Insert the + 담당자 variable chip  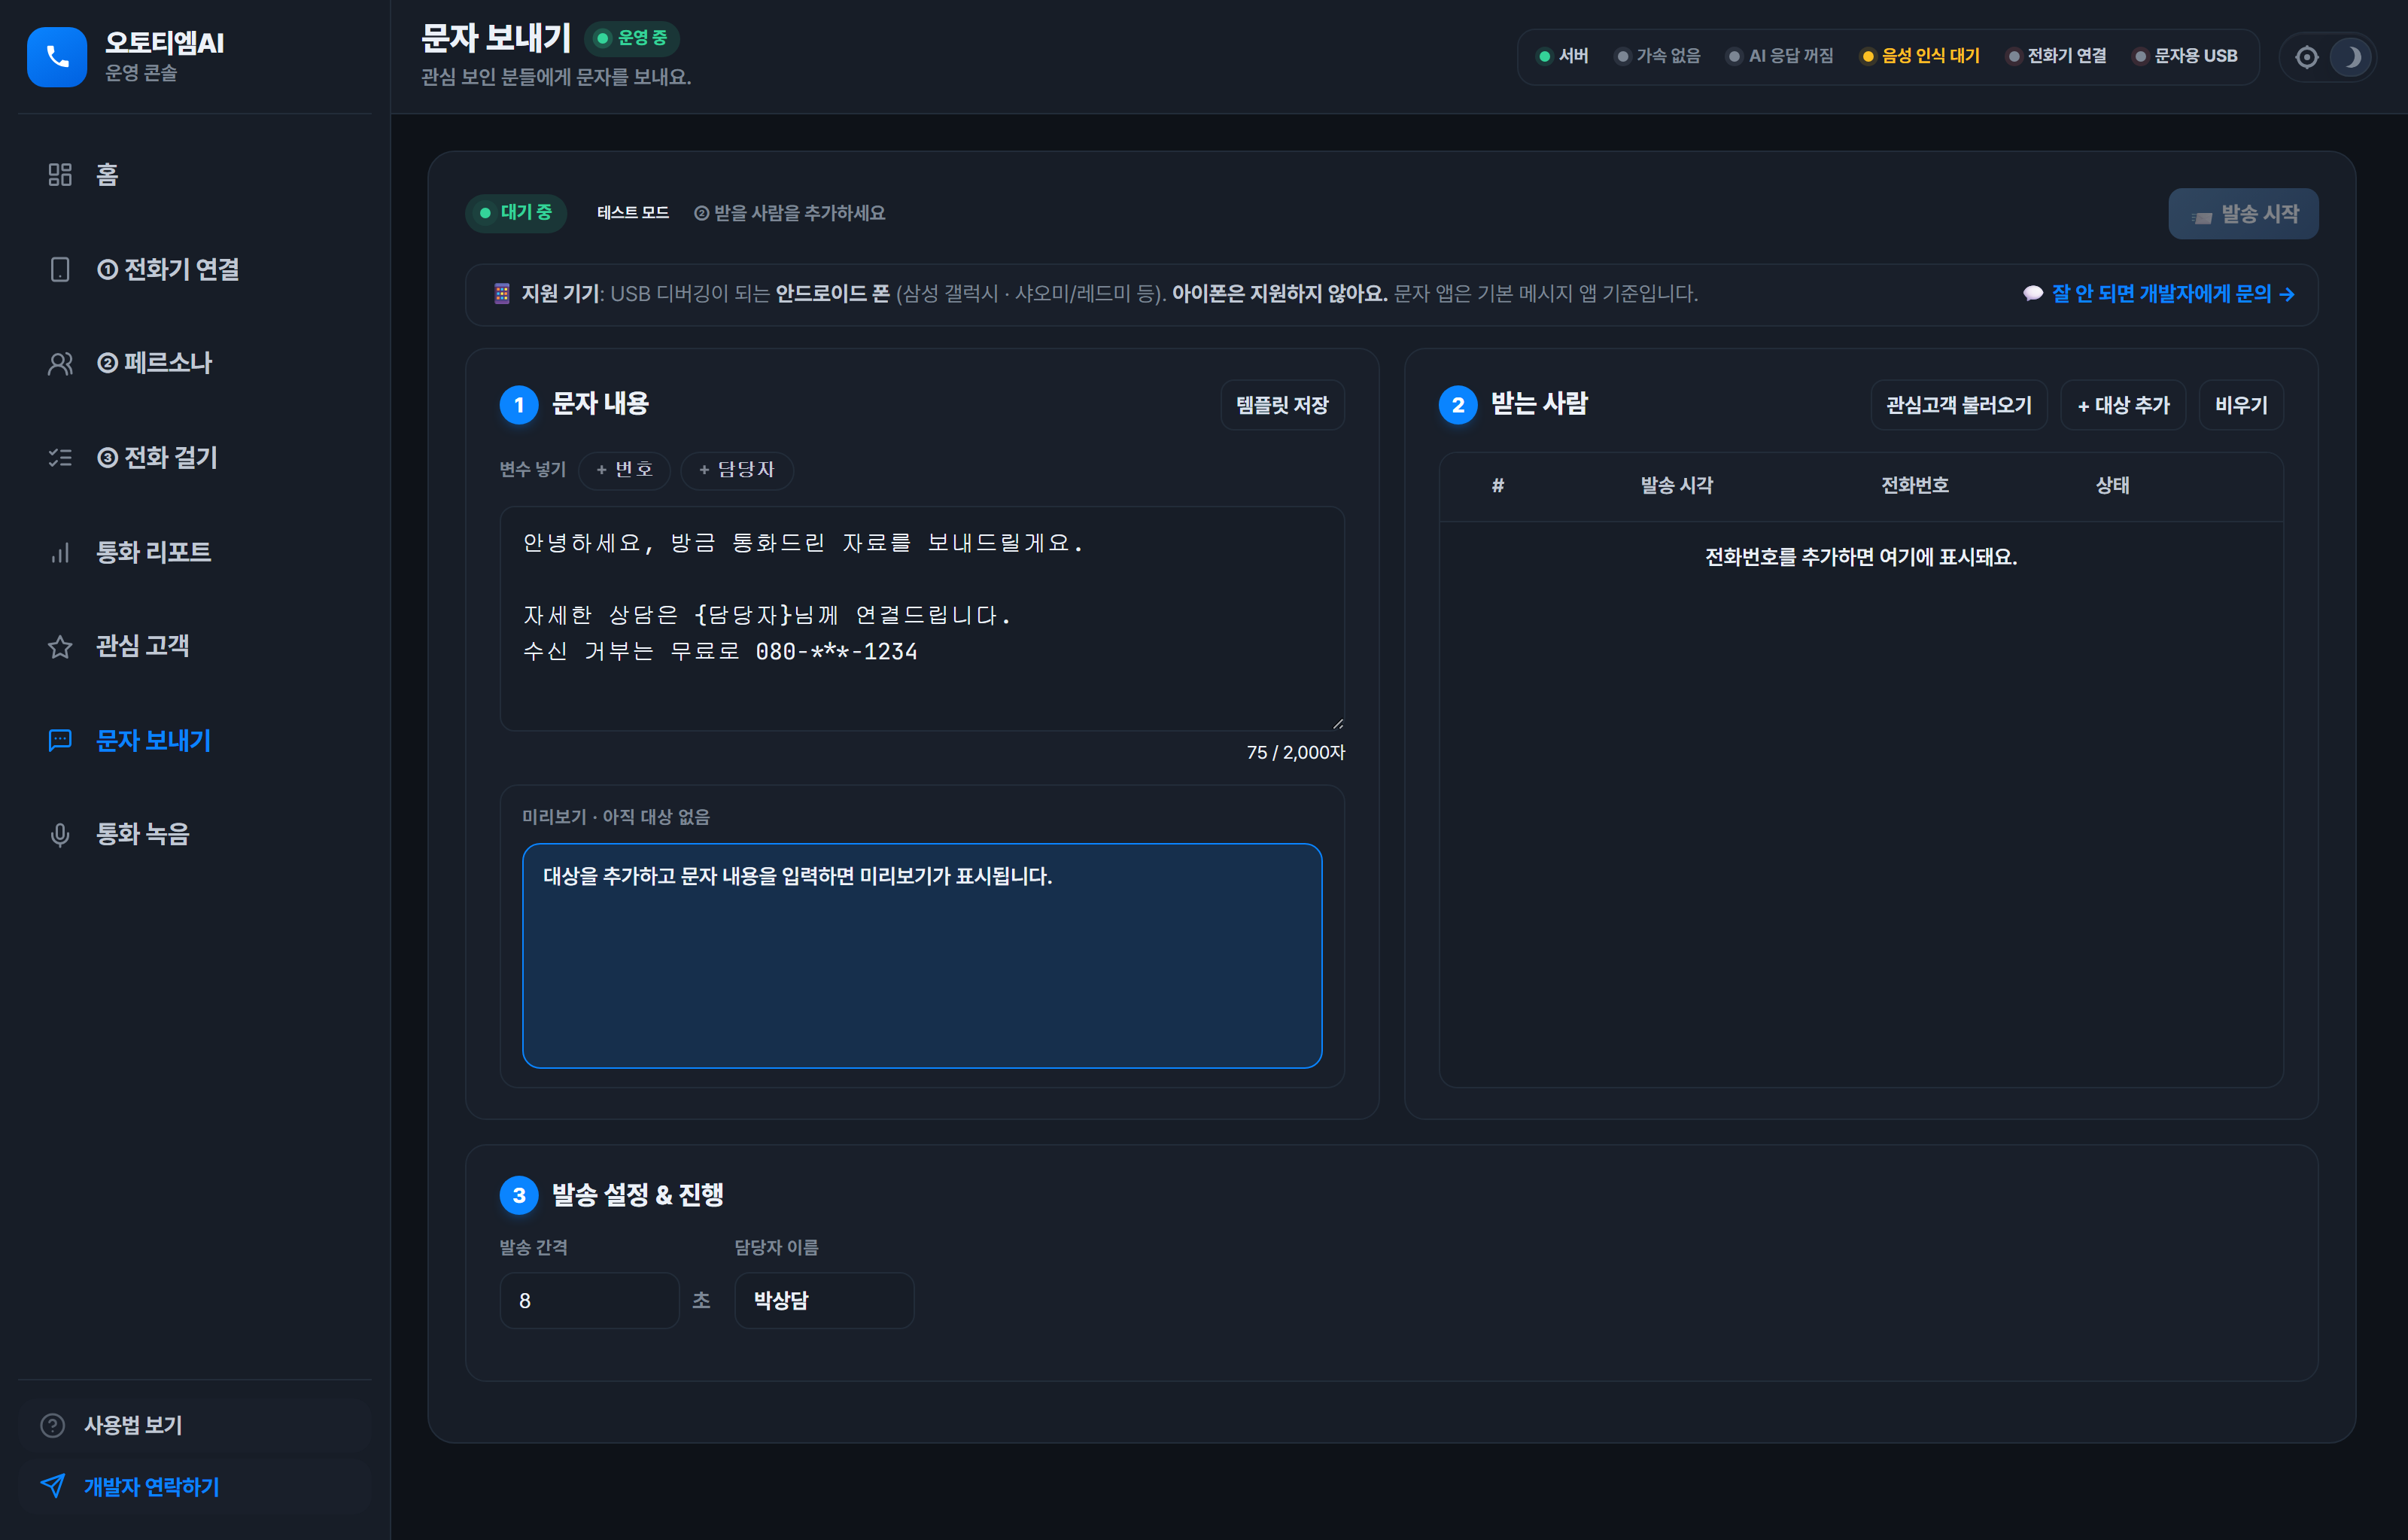[737, 470]
